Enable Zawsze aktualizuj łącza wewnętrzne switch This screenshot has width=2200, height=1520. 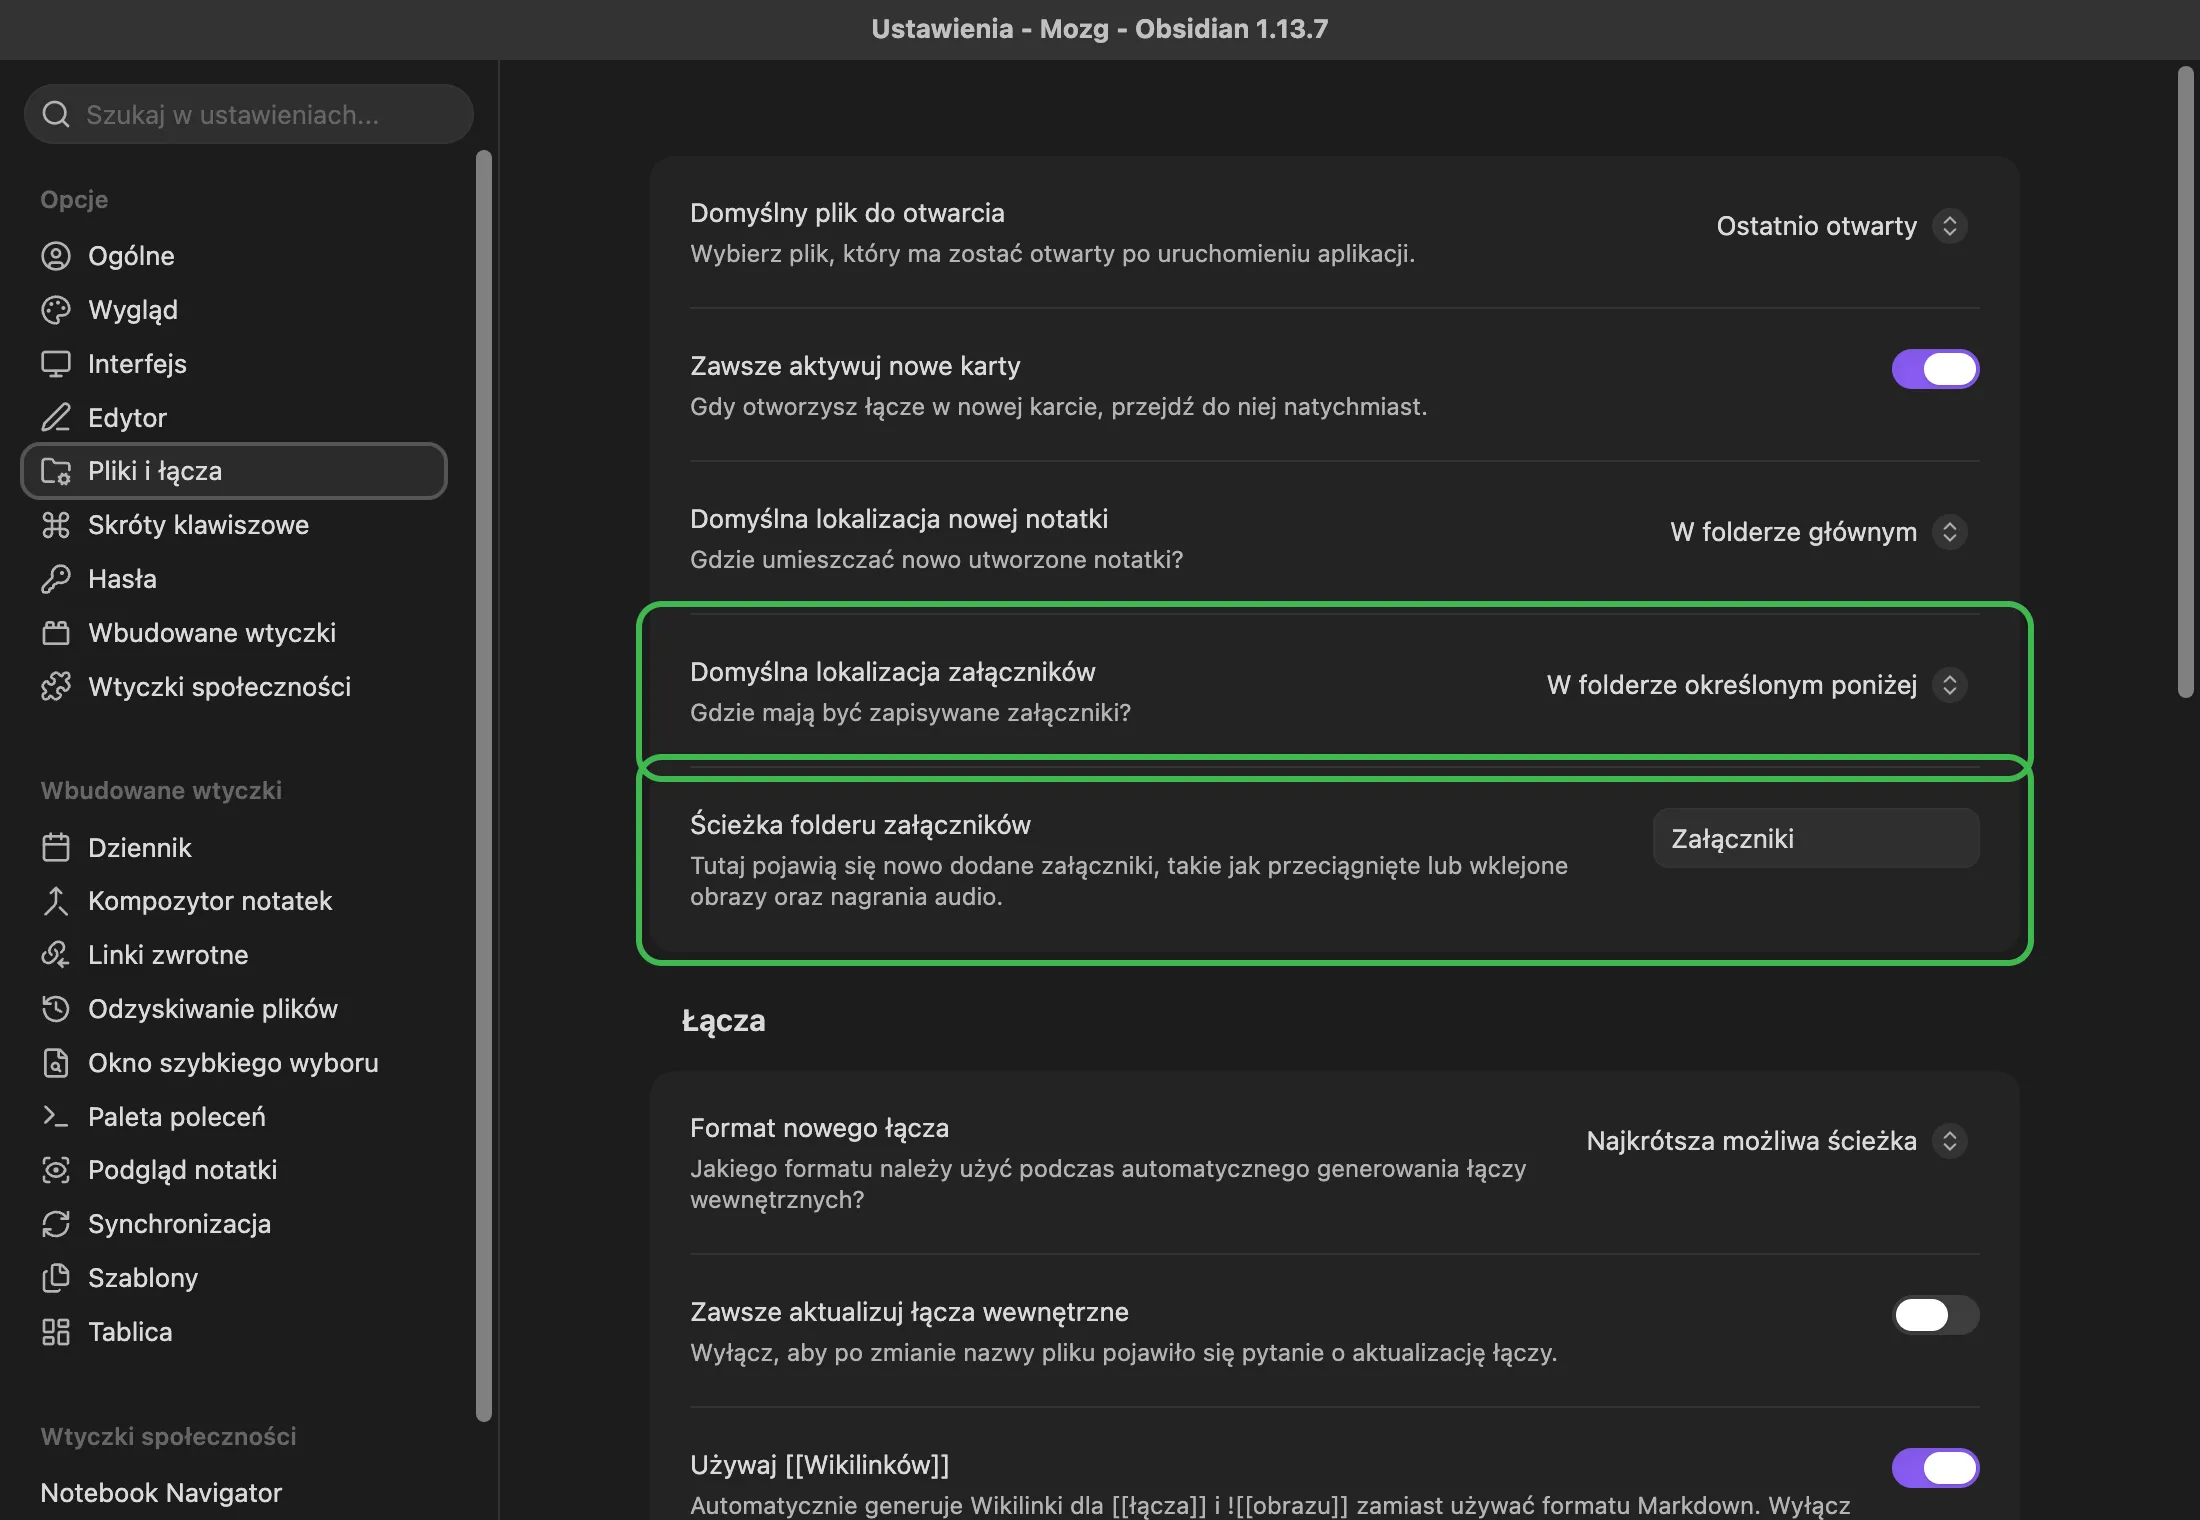(1935, 1315)
